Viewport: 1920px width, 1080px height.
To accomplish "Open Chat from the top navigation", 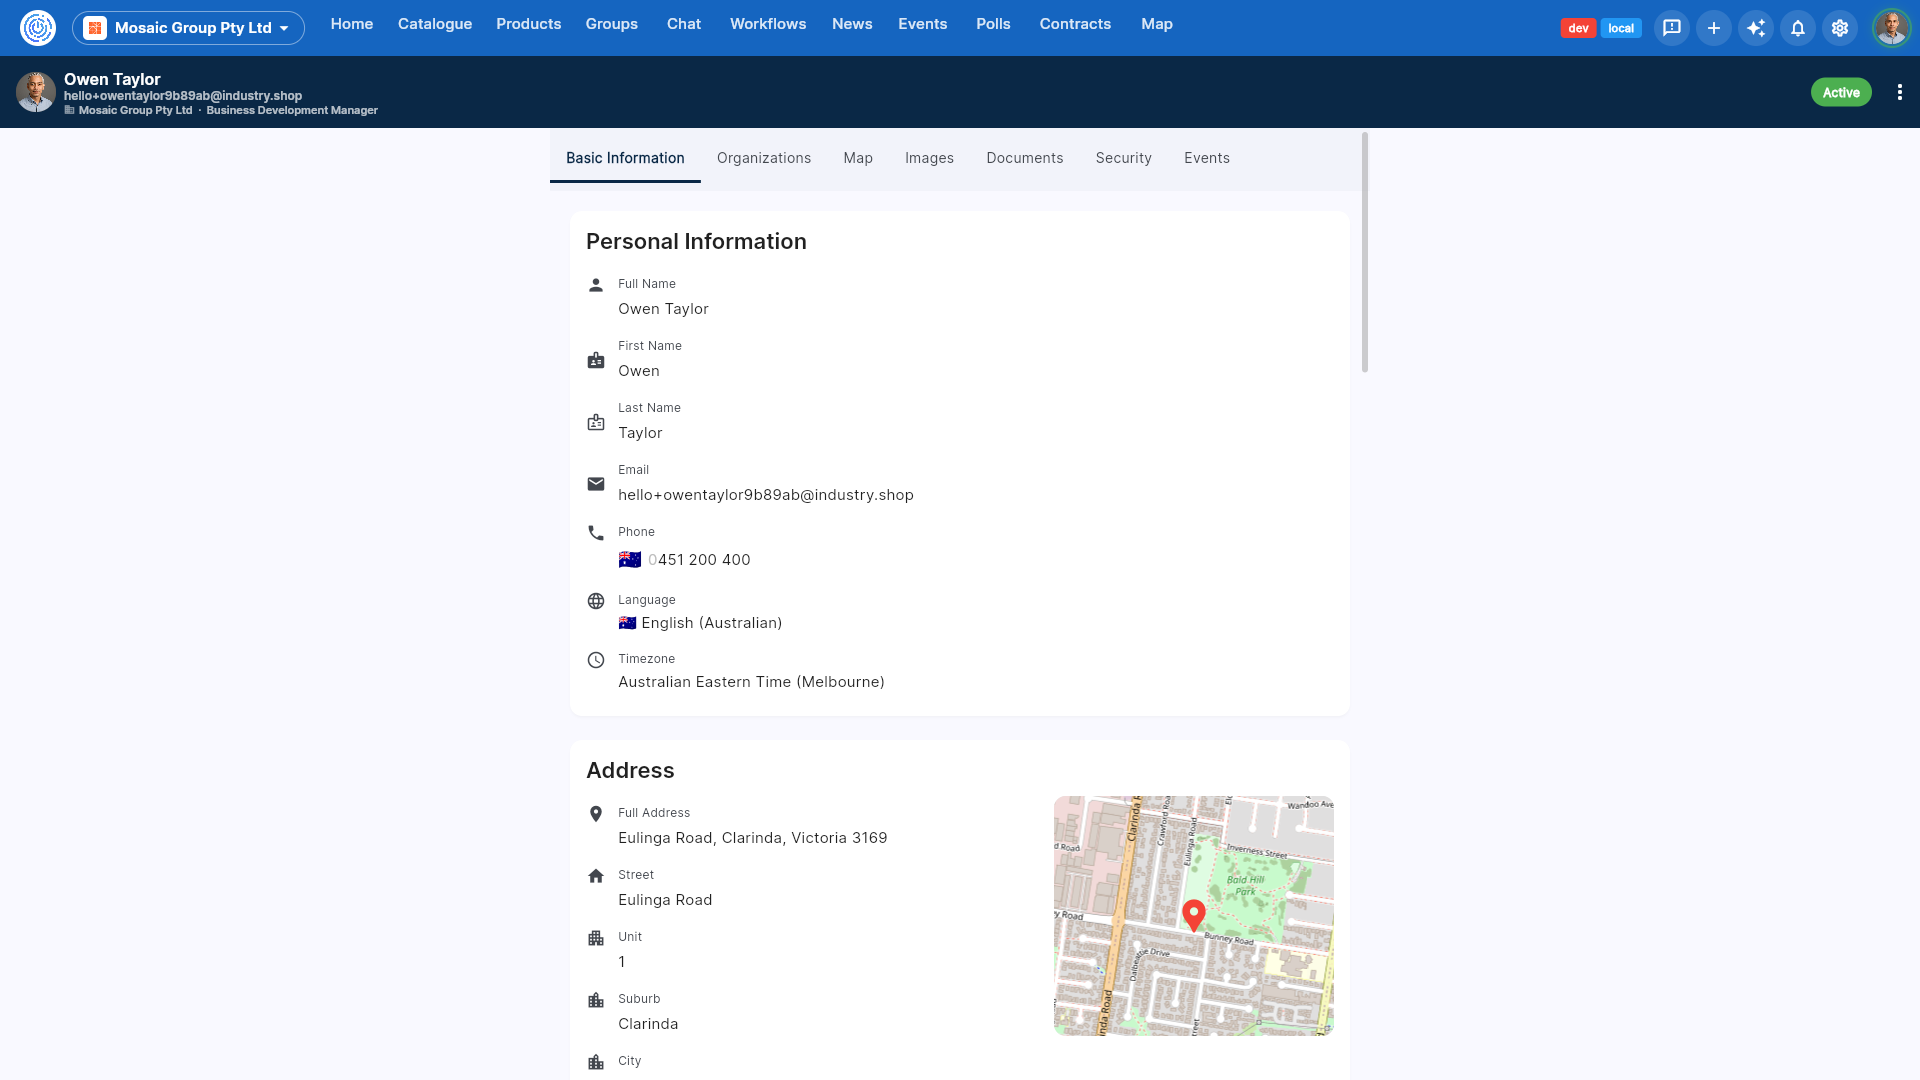I will pyautogui.click(x=684, y=24).
